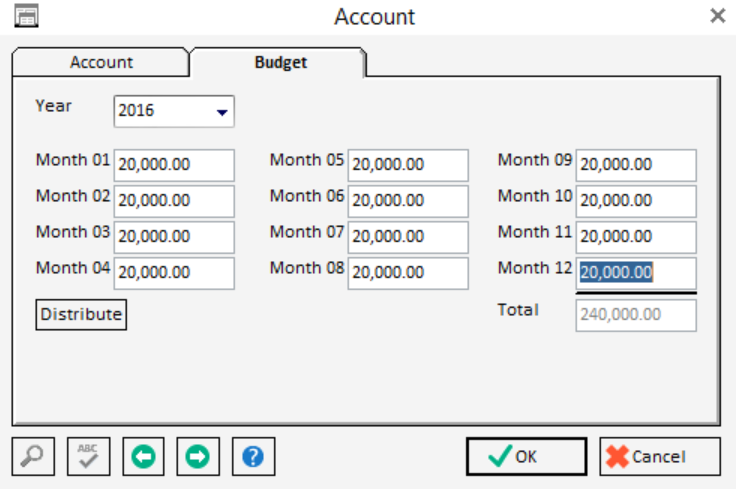Click the ABC spell check icon
The image size is (736, 489).
point(87,456)
